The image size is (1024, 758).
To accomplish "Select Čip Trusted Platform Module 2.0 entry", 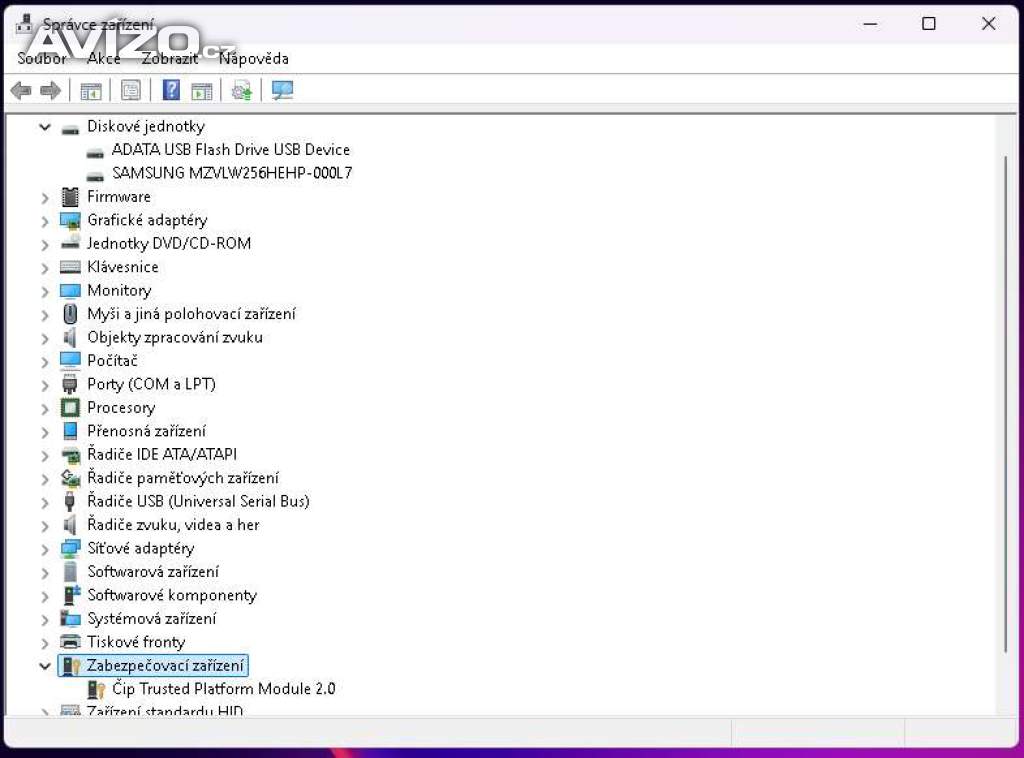I will (x=223, y=689).
